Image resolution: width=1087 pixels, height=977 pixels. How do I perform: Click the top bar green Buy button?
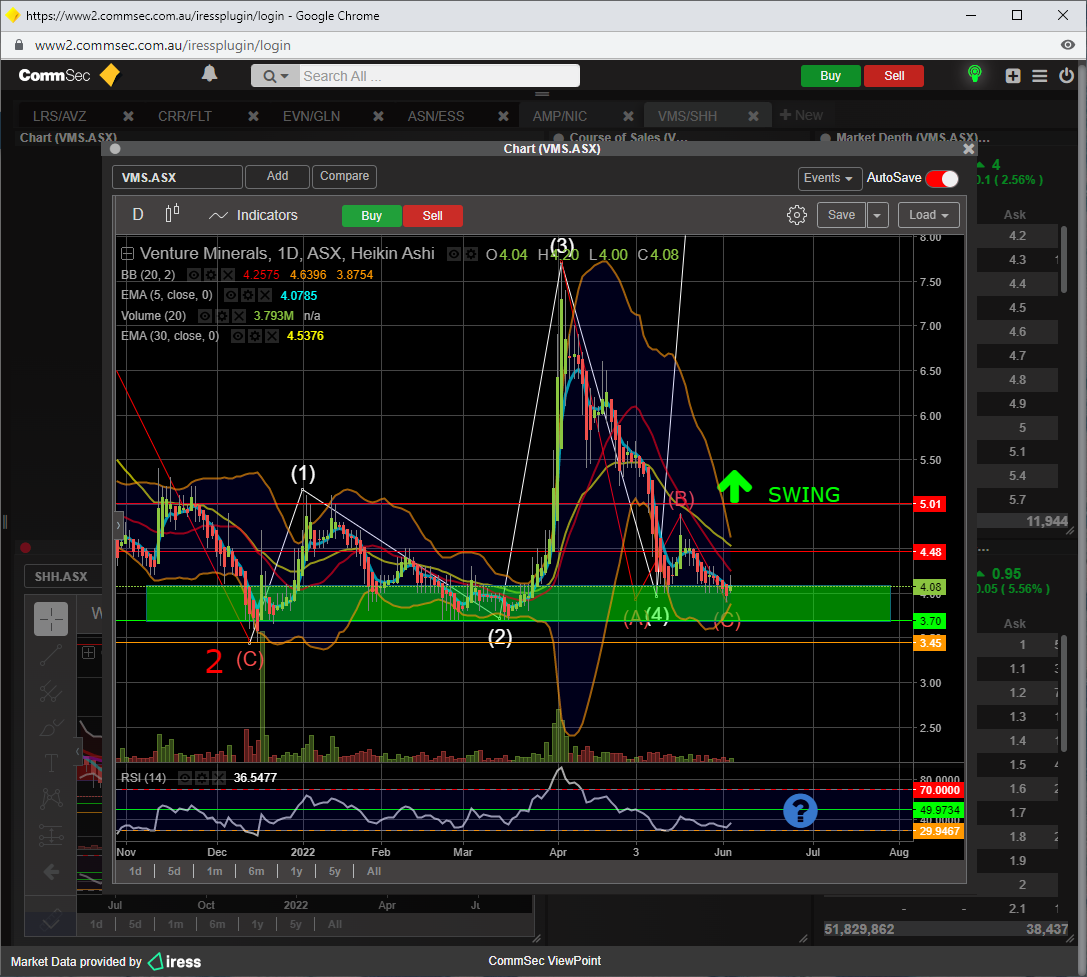pyautogui.click(x=831, y=76)
